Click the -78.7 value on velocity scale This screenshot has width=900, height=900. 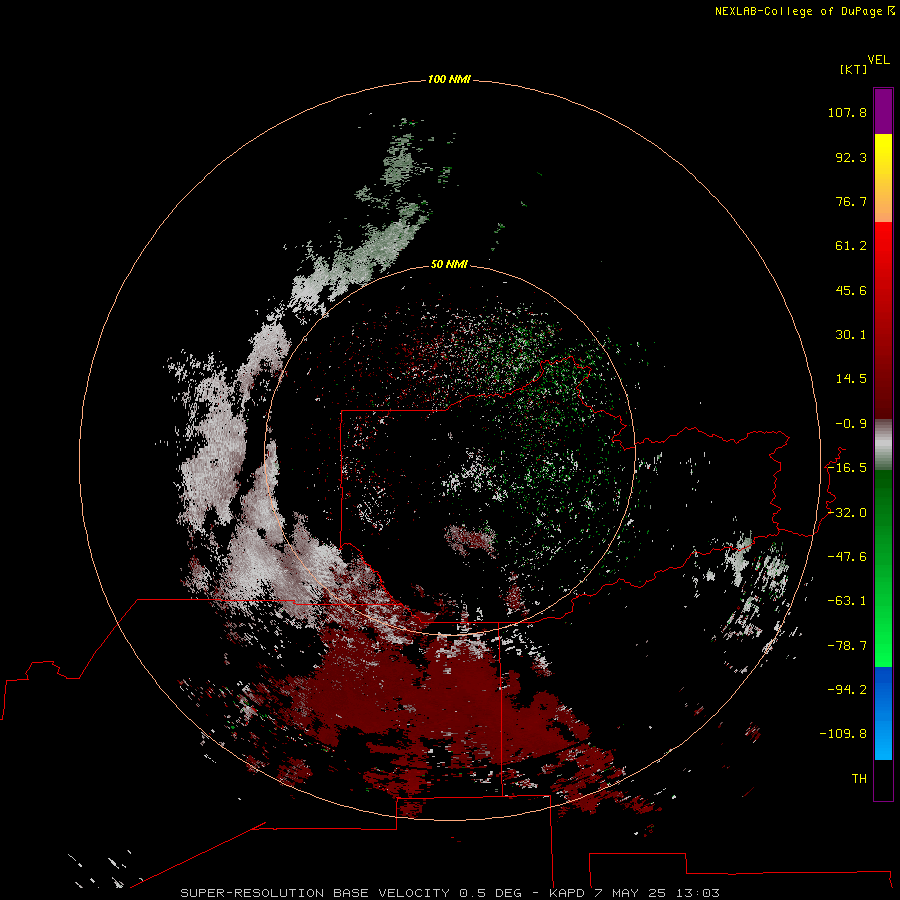coord(847,646)
